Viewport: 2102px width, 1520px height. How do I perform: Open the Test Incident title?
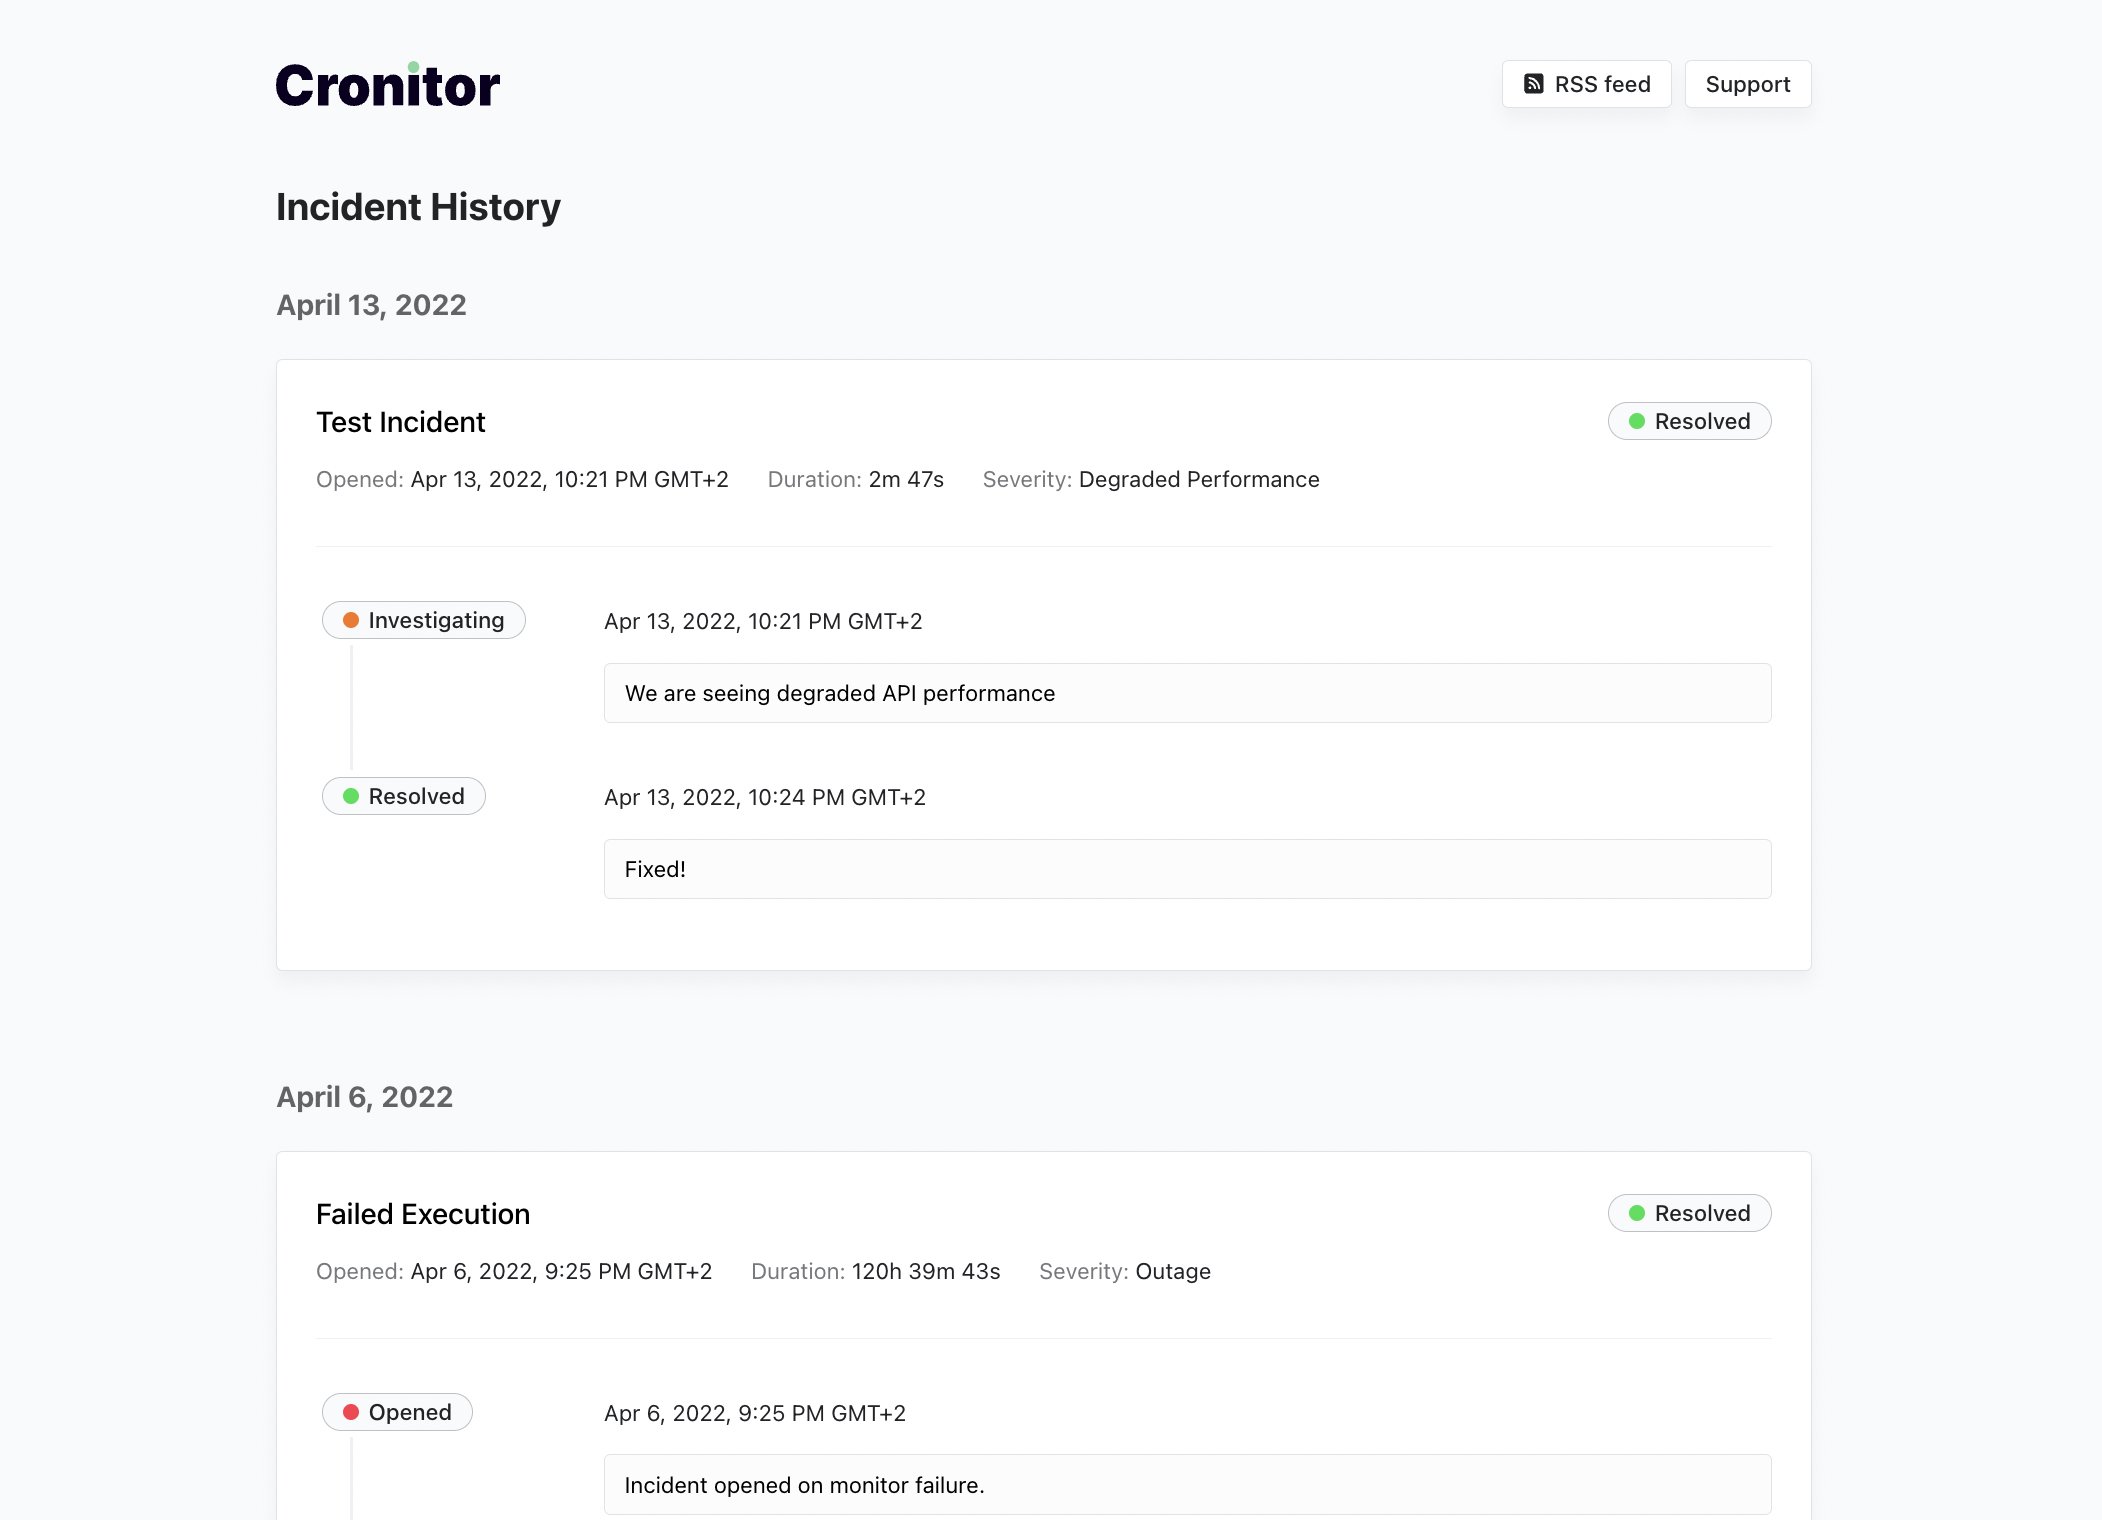coord(400,422)
